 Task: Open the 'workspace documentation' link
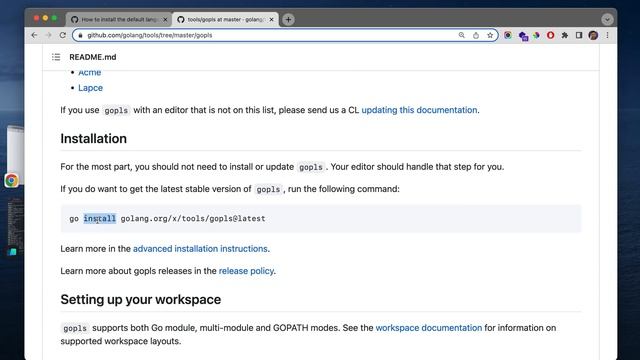pyautogui.click(x=429, y=328)
